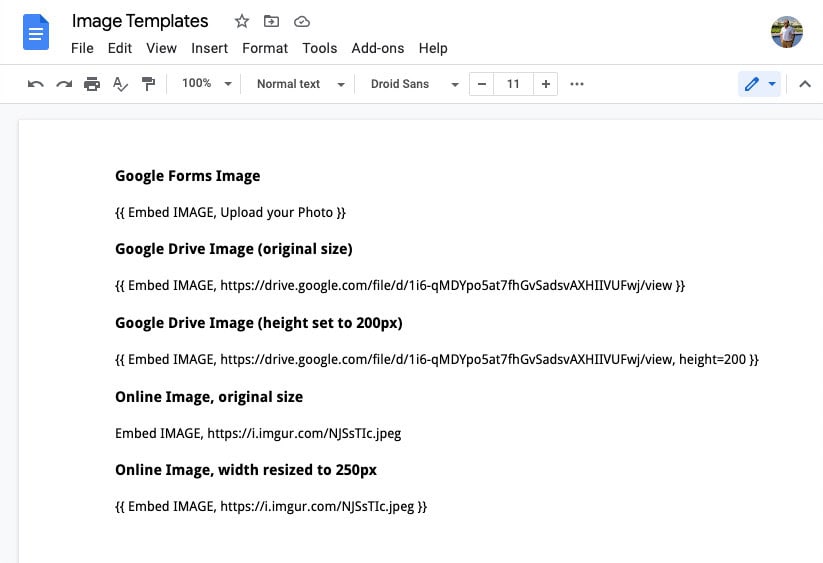Check the cloud saved status icon

point(302,22)
